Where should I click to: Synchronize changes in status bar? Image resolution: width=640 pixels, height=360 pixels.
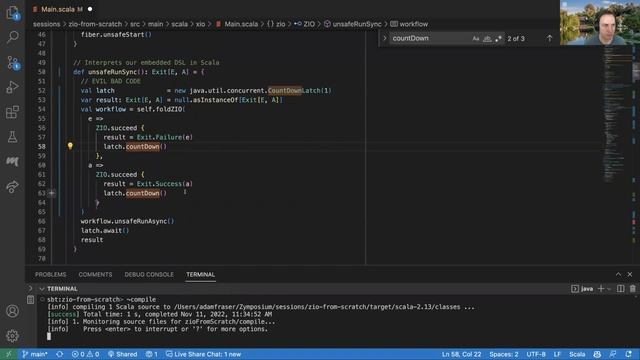coord(60,354)
